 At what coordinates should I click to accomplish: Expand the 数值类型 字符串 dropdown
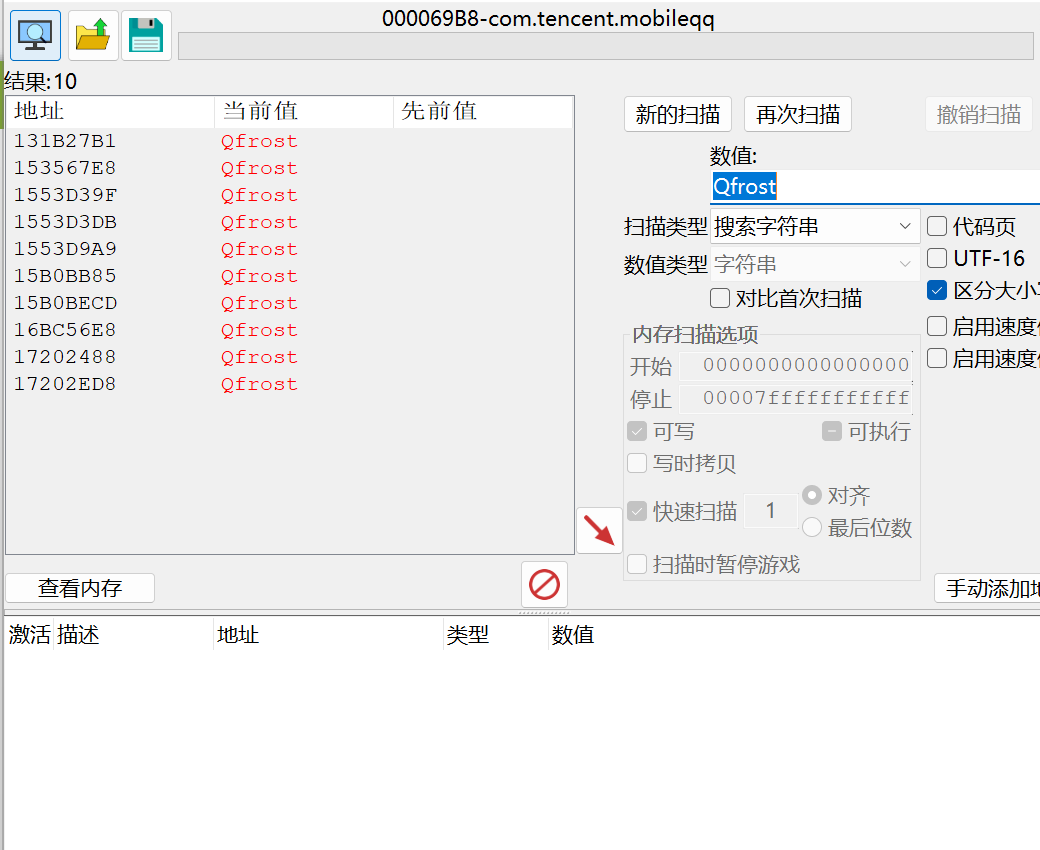(x=814, y=265)
